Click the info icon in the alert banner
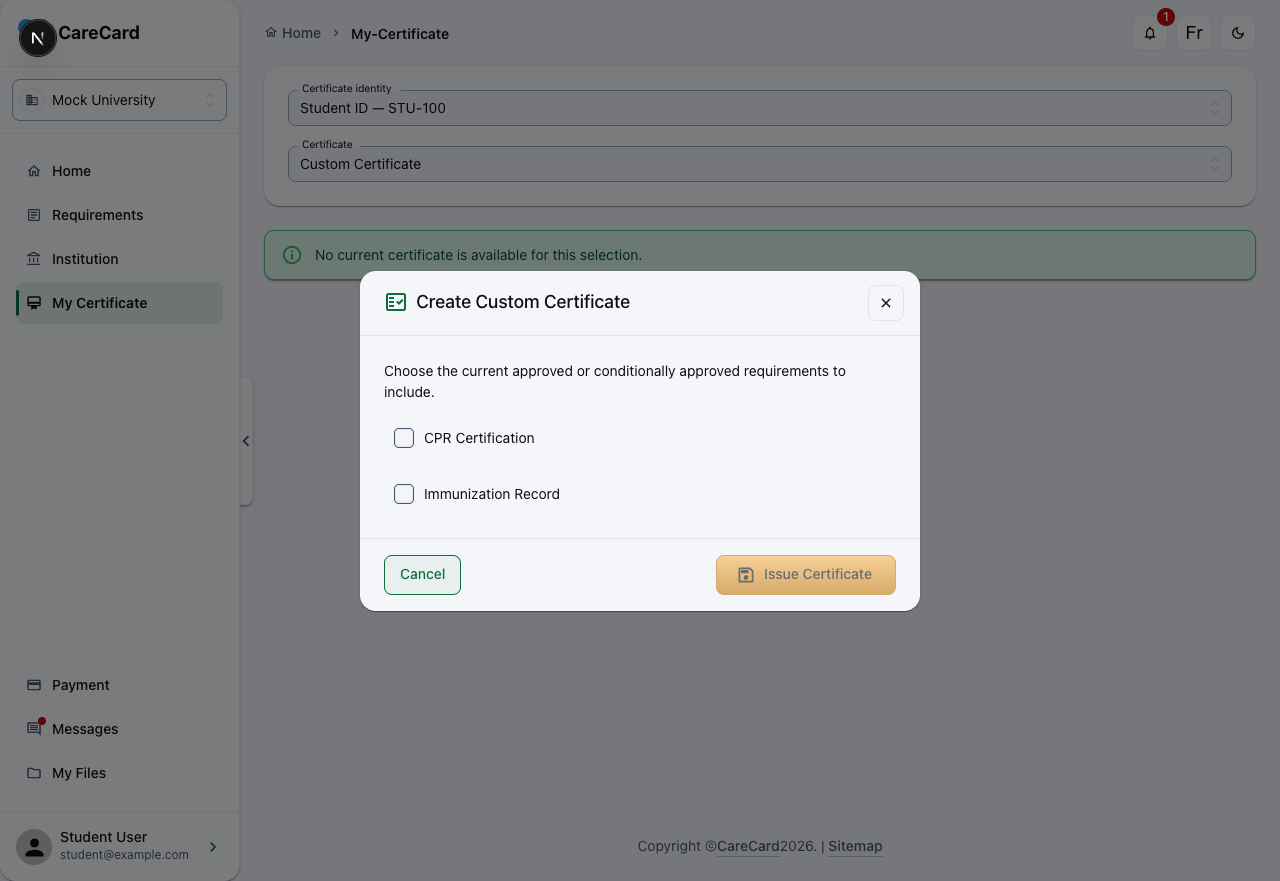The width and height of the screenshot is (1280, 881). click(292, 255)
